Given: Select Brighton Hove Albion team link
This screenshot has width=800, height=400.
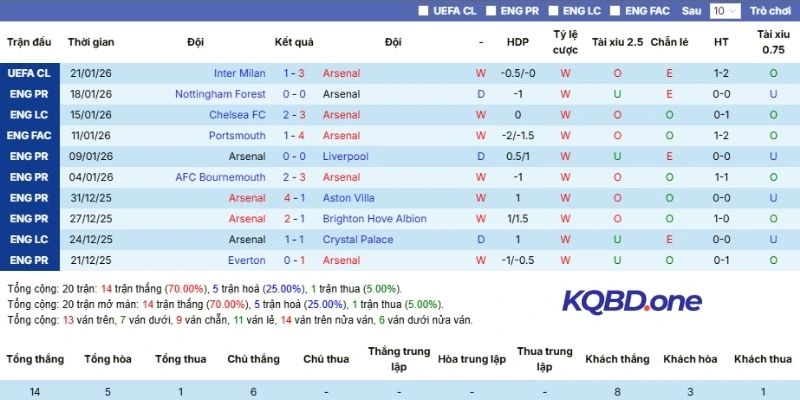Looking at the screenshot, I should (x=374, y=219).
